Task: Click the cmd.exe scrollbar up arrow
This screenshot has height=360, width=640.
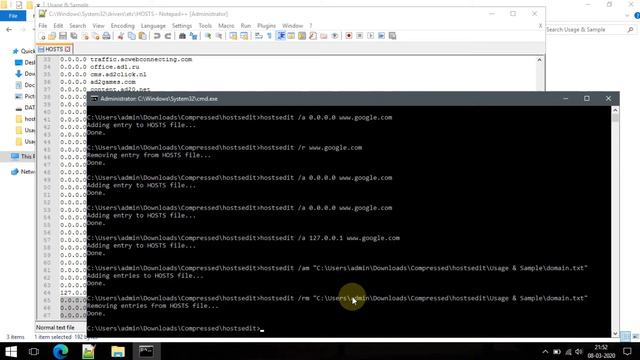Action: coord(615,110)
